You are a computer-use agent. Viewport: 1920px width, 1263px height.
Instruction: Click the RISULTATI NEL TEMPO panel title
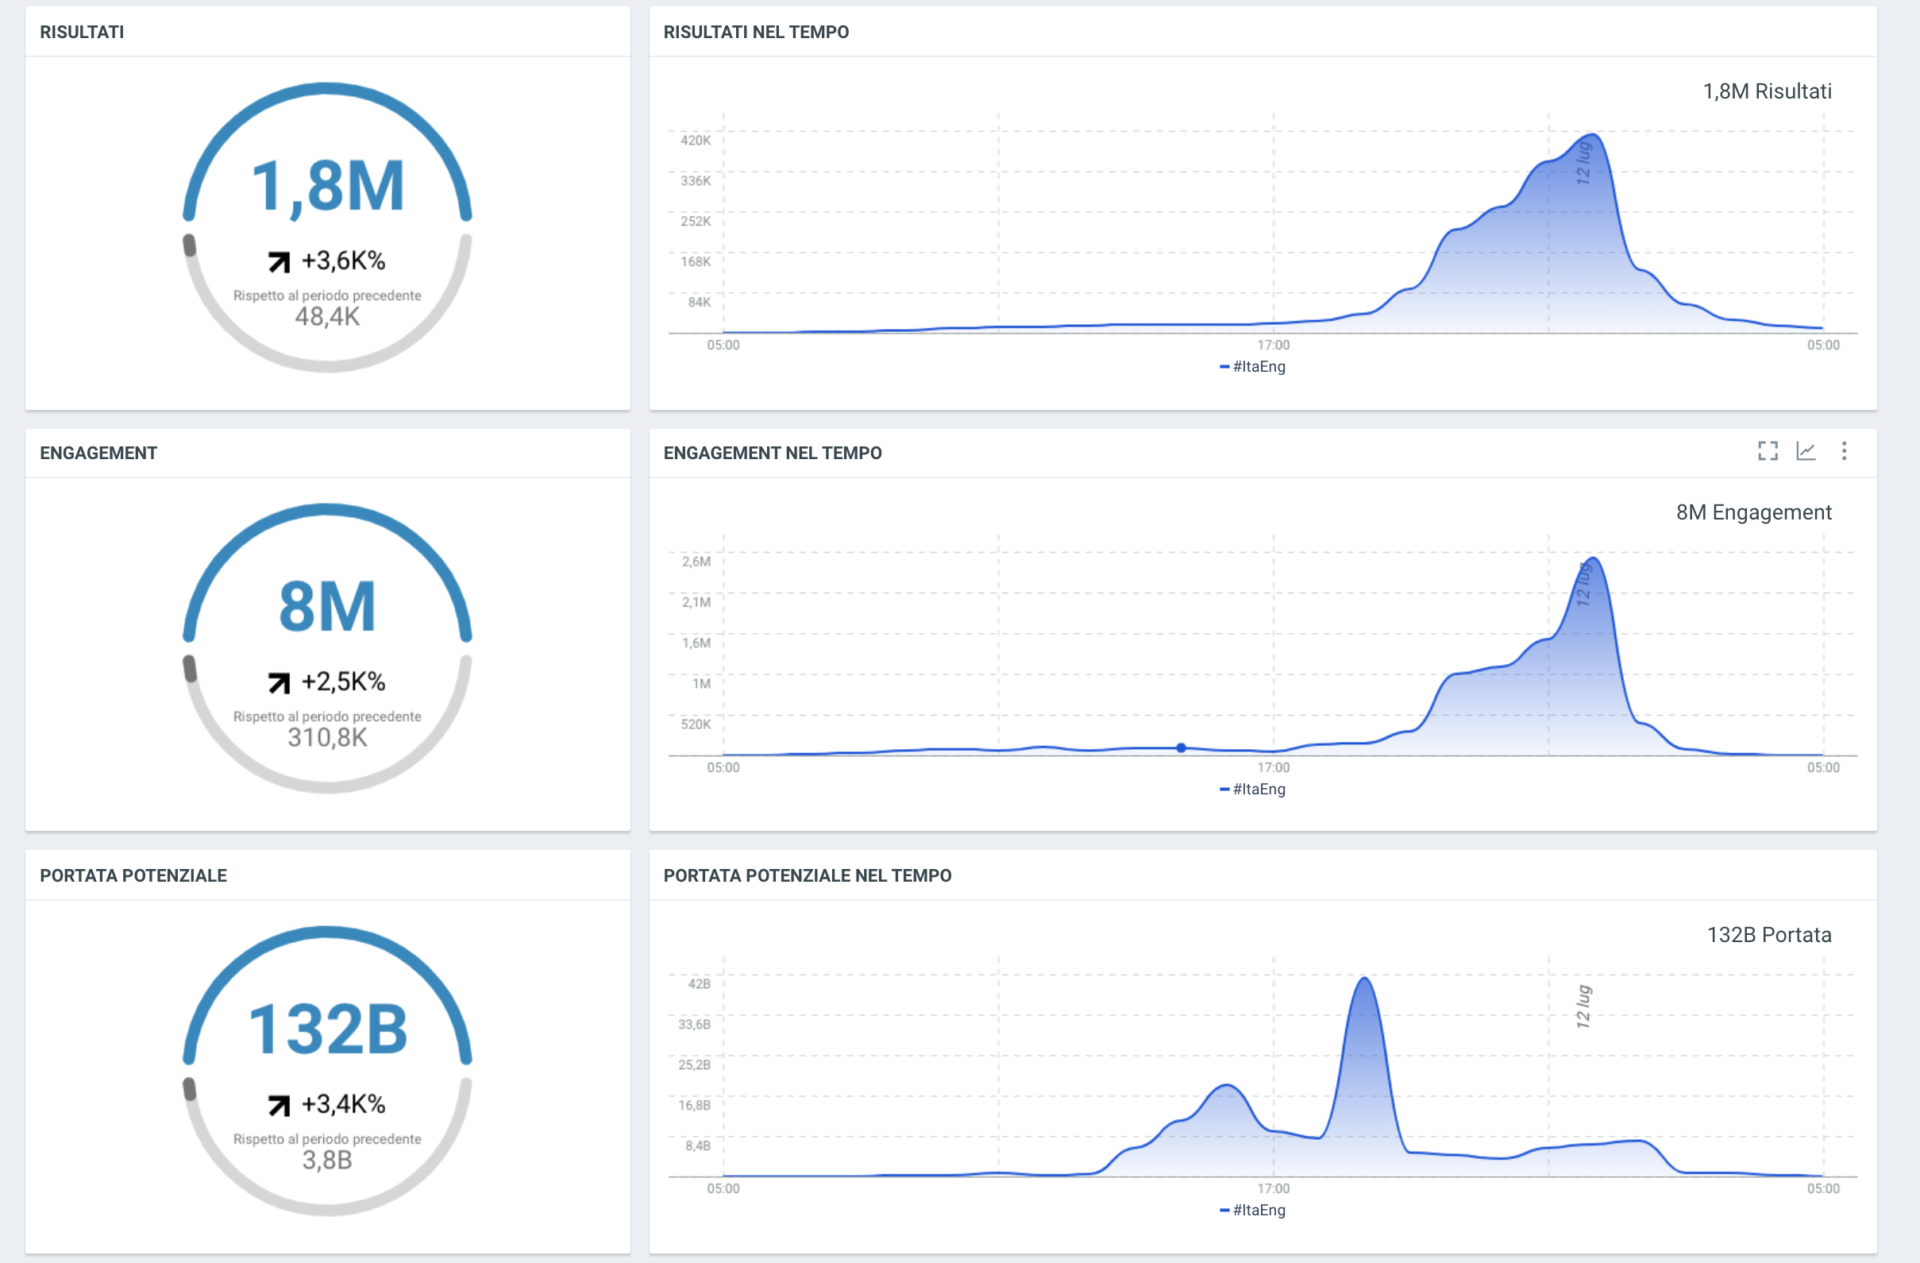756,32
